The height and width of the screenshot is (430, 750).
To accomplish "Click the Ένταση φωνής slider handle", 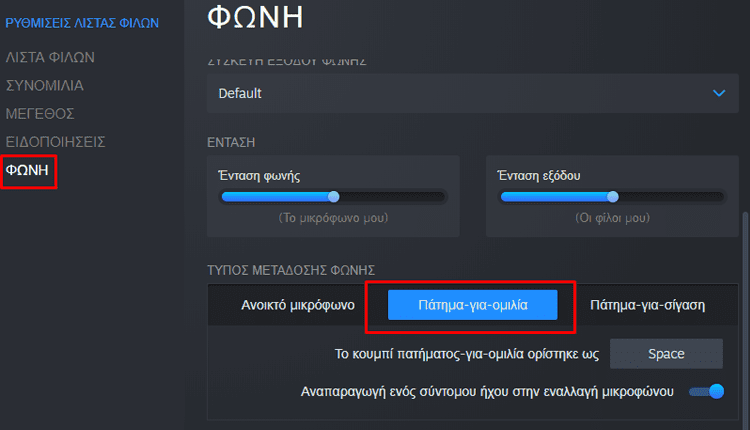I will 333,197.
